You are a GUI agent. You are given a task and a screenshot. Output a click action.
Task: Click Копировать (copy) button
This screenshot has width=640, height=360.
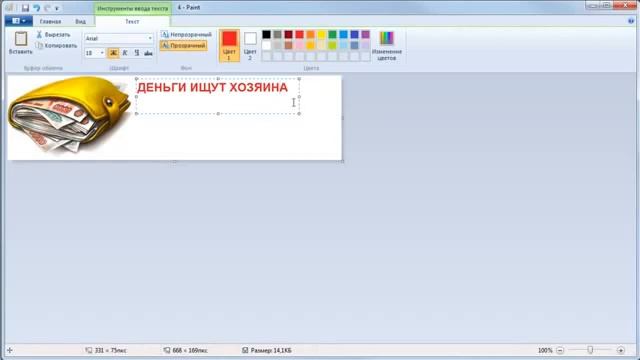(57, 46)
